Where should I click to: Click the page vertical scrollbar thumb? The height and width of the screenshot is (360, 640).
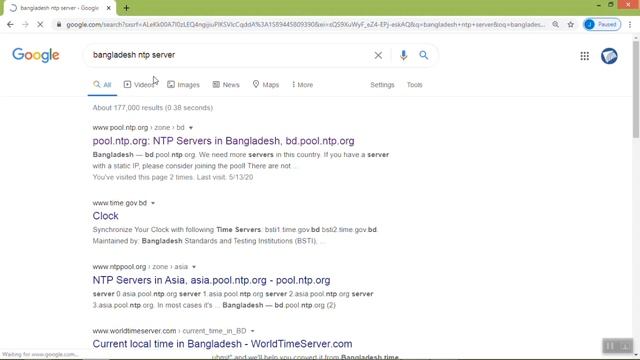[636, 89]
